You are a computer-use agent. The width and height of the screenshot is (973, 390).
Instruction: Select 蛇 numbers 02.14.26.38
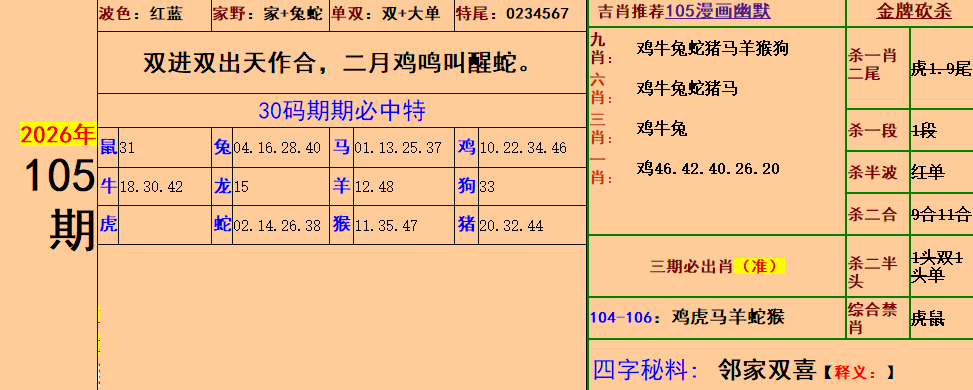(x=277, y=225)
